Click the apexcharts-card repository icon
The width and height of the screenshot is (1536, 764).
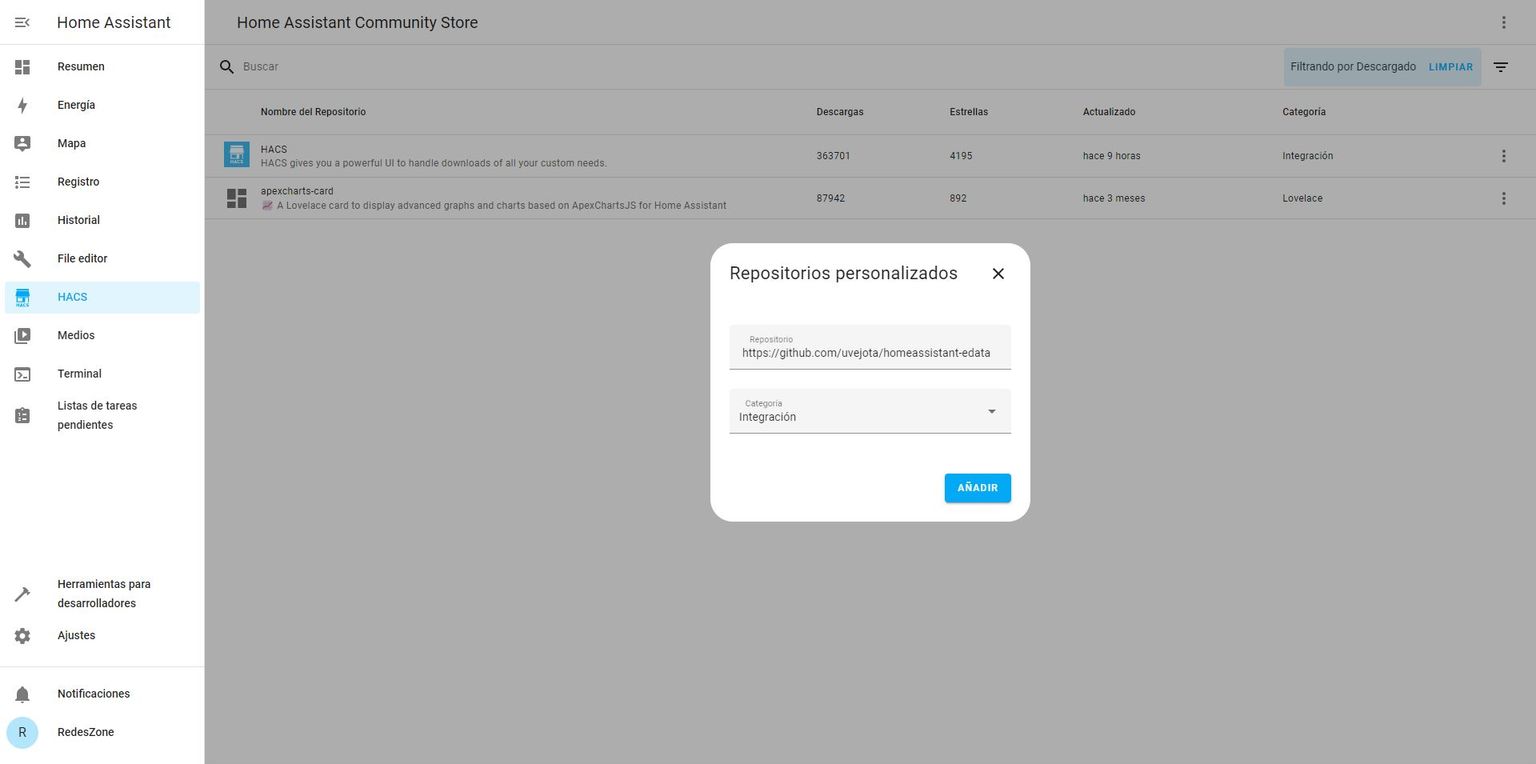[237, 198]
